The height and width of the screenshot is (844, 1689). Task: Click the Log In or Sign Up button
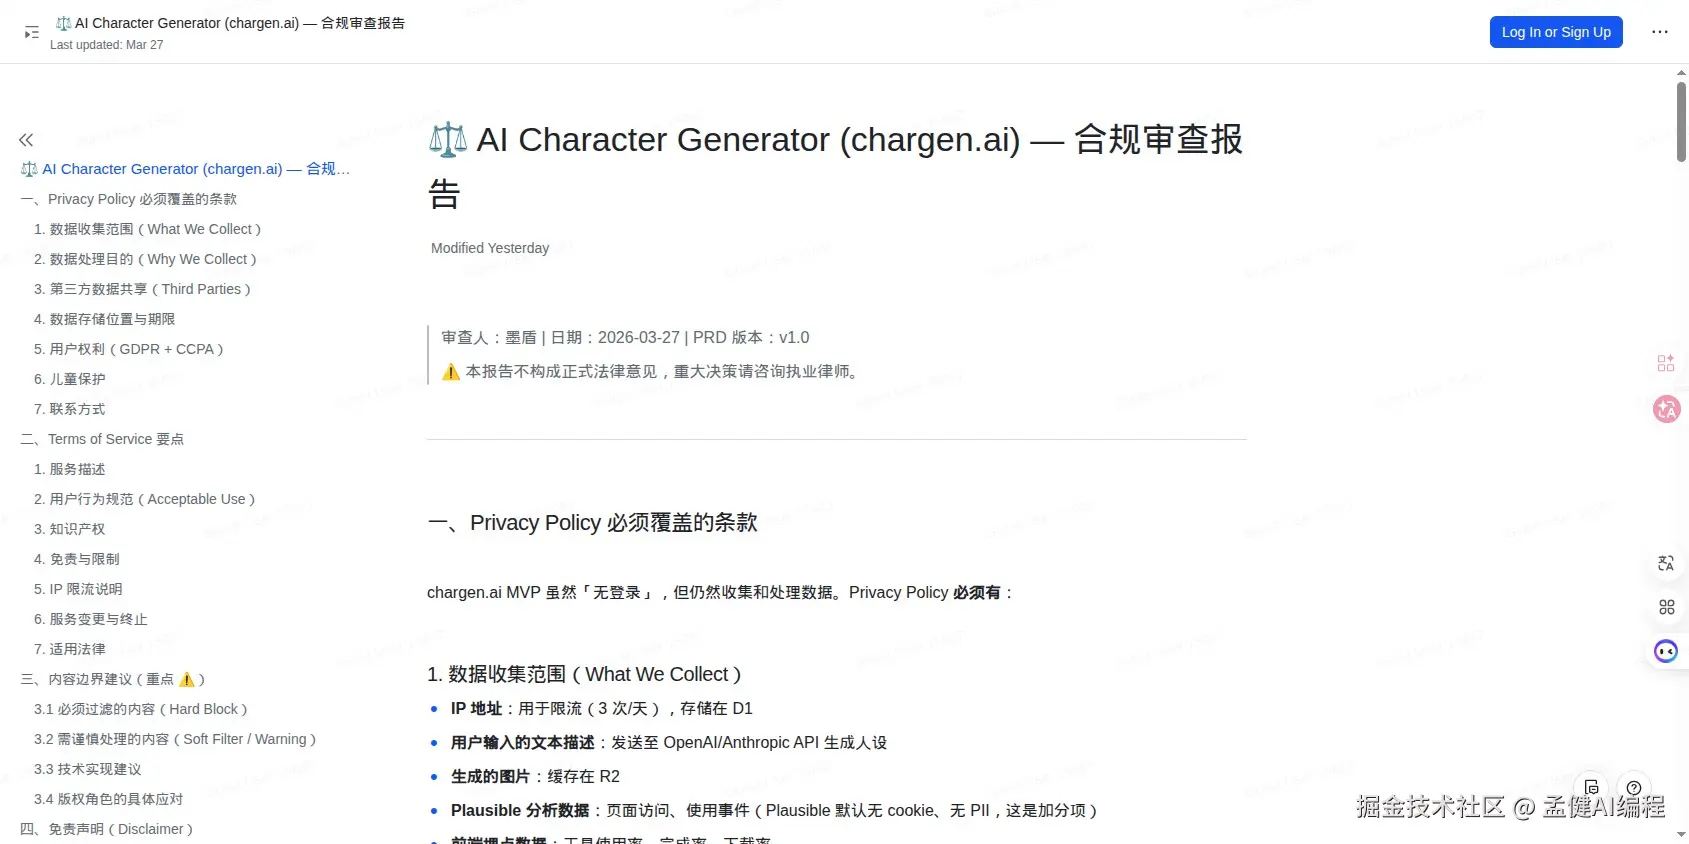(x=1555, y=32)
